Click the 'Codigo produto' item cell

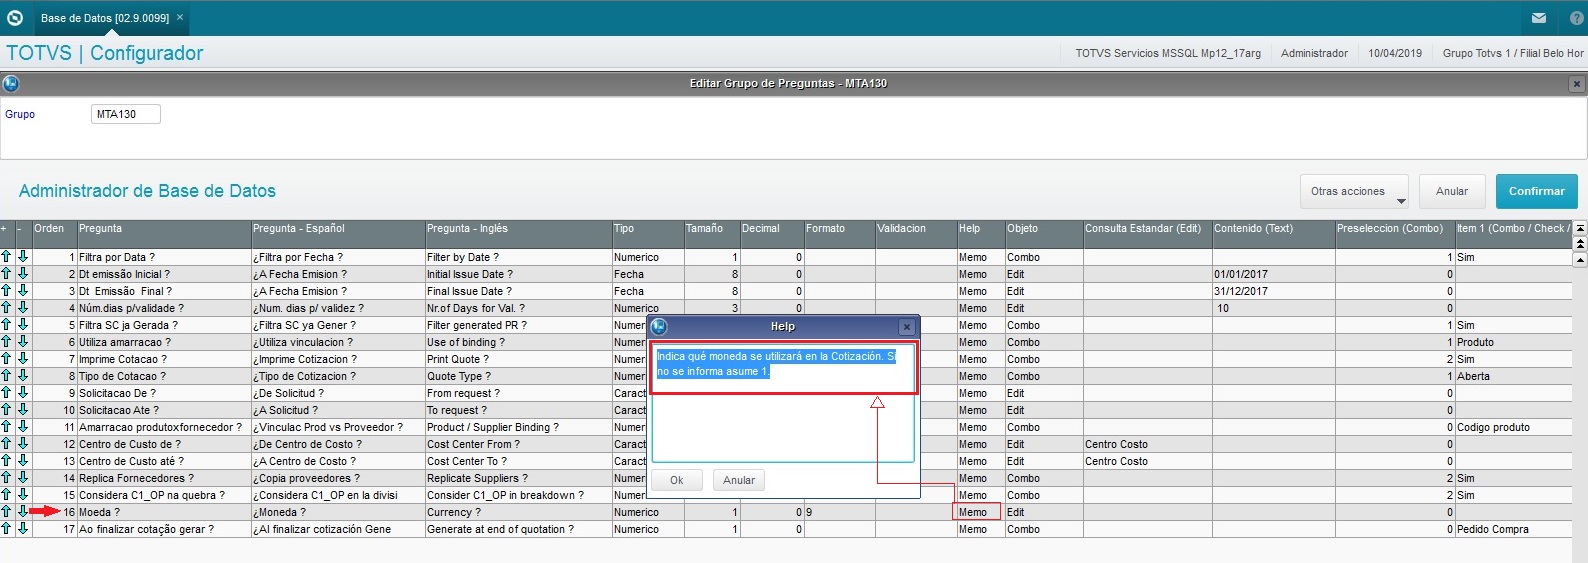[x=1513, y=427]
